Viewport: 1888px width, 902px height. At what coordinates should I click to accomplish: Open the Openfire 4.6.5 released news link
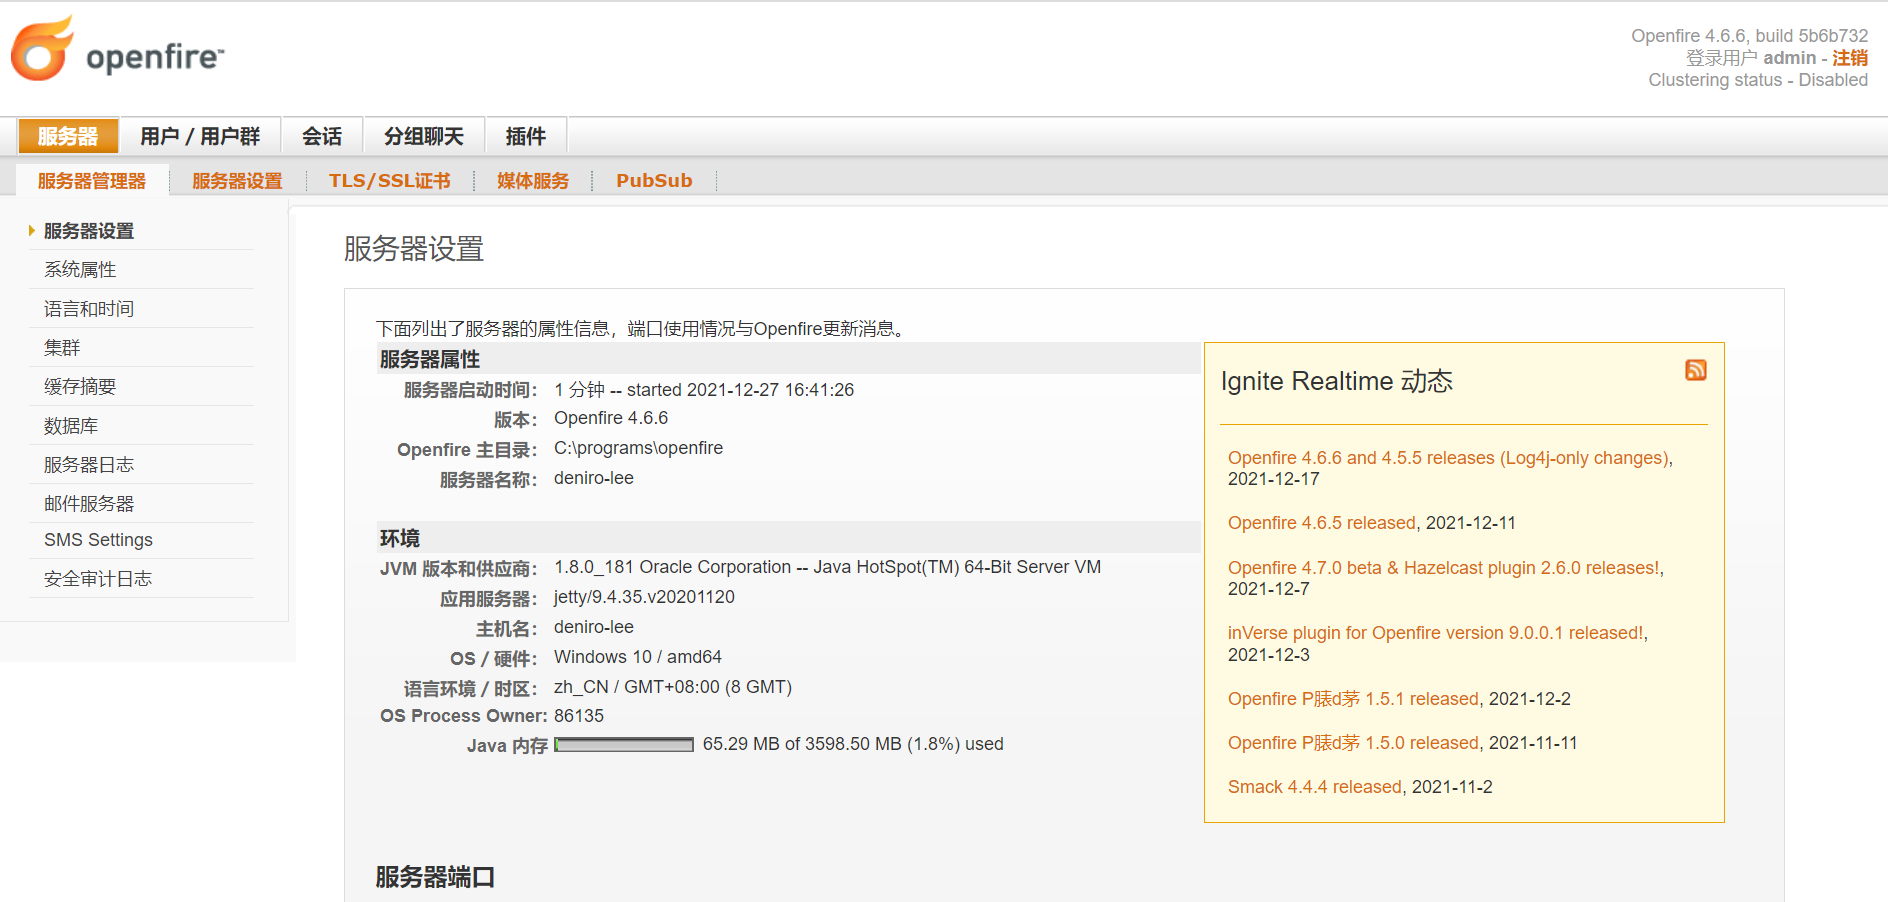tap(1322, 523)
